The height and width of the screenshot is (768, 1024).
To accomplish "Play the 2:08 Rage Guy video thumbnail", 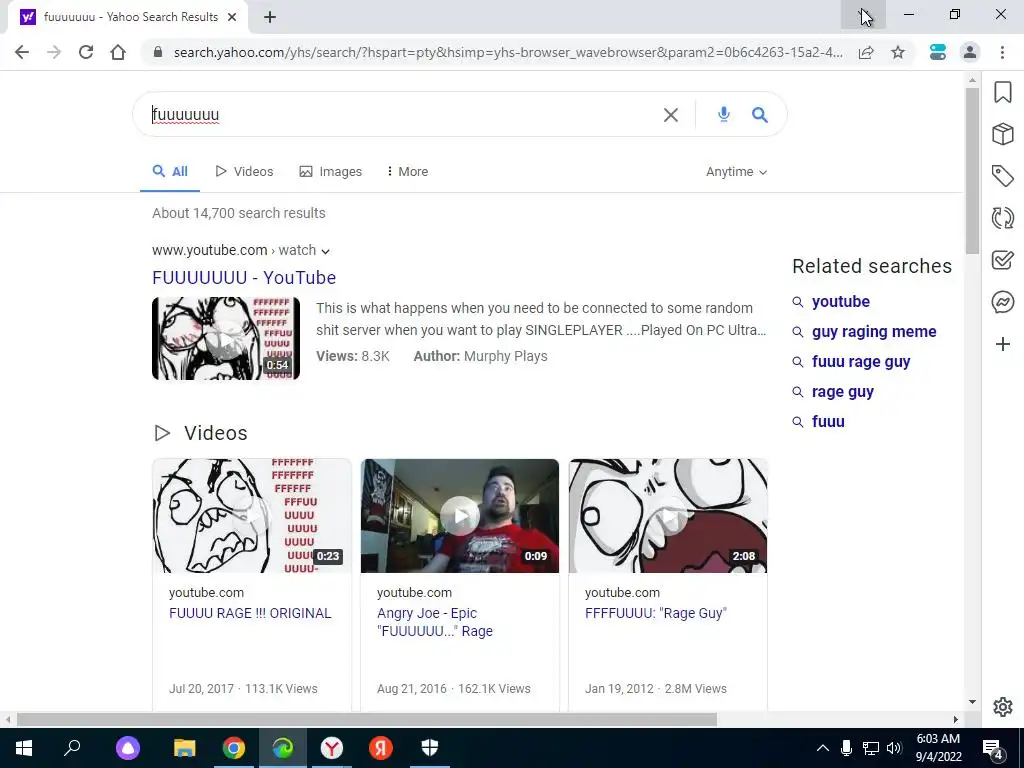I will [668, 516].
